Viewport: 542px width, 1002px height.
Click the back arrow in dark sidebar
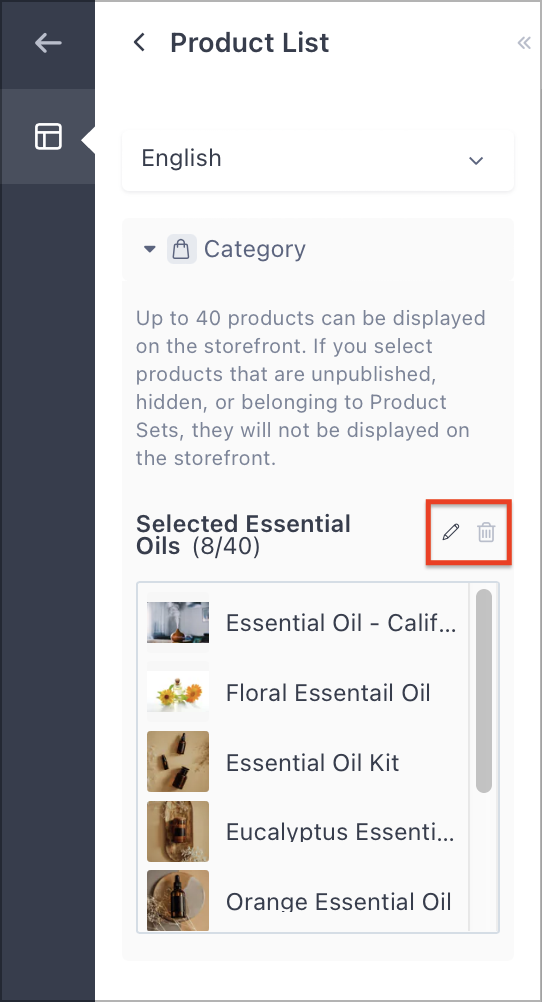point(48,43)
